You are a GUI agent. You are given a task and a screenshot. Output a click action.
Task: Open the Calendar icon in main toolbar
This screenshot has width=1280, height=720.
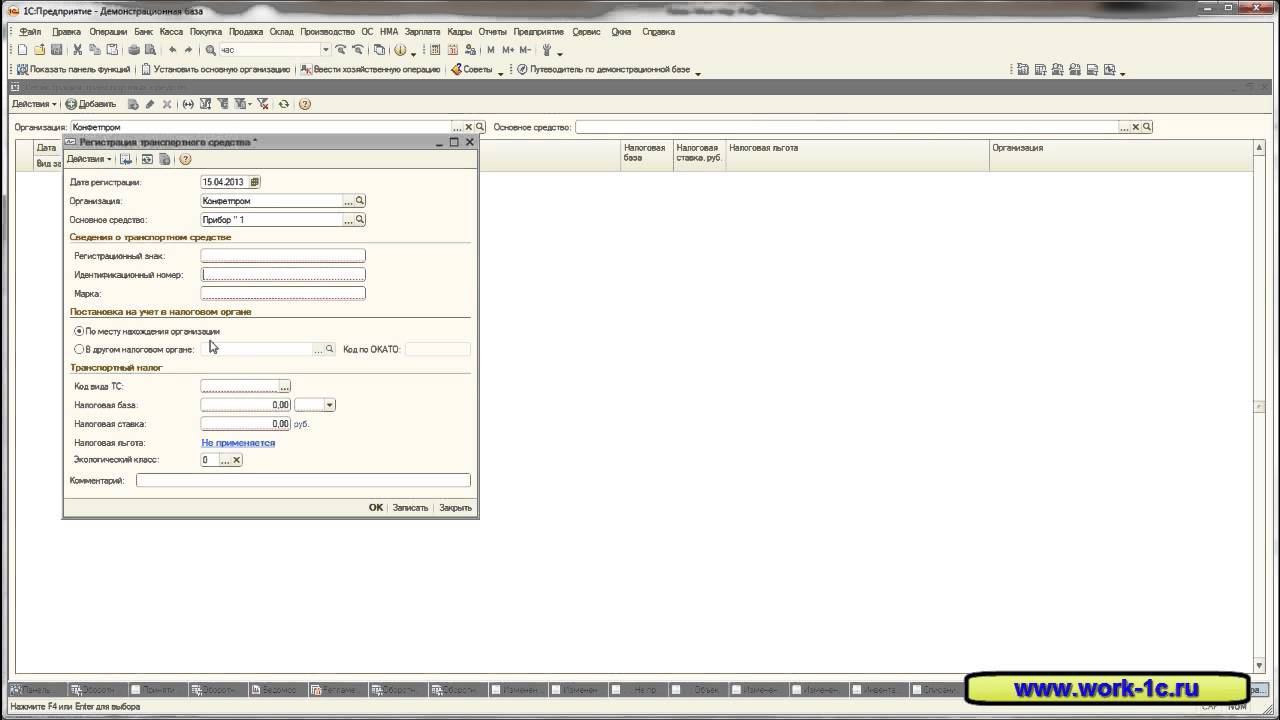pyautogui.click(x=453, y=50)
